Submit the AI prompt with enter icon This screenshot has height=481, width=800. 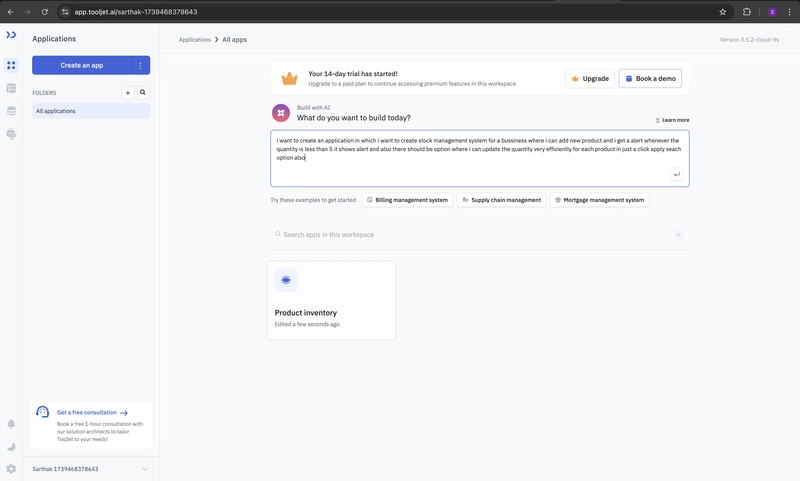tap(677, 174)
